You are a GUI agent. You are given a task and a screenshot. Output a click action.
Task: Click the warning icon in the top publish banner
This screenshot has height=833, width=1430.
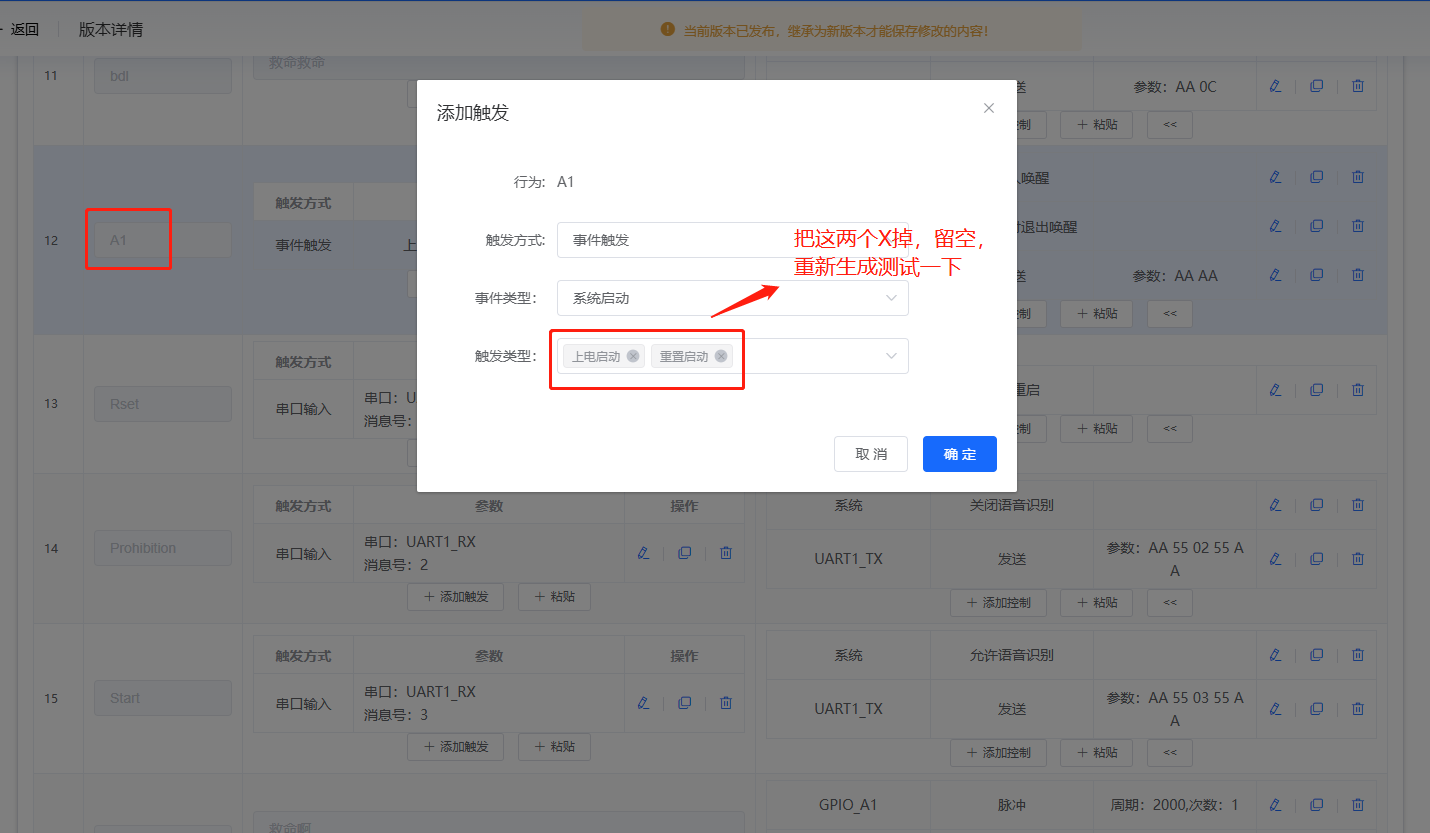[667, 29]
